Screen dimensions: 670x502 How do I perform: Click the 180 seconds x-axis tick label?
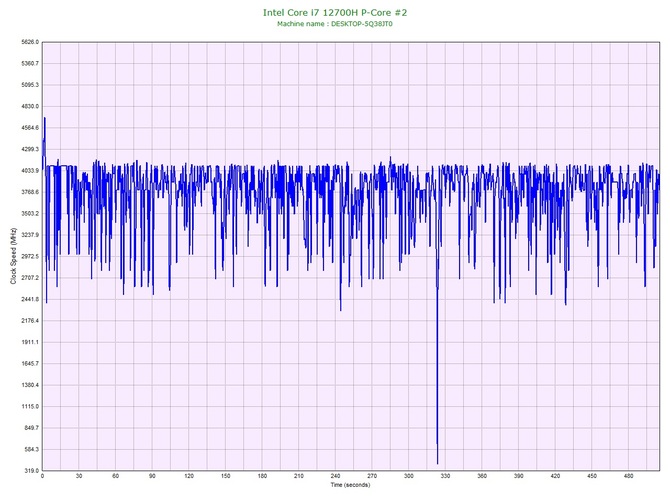(x=262, y=476)
